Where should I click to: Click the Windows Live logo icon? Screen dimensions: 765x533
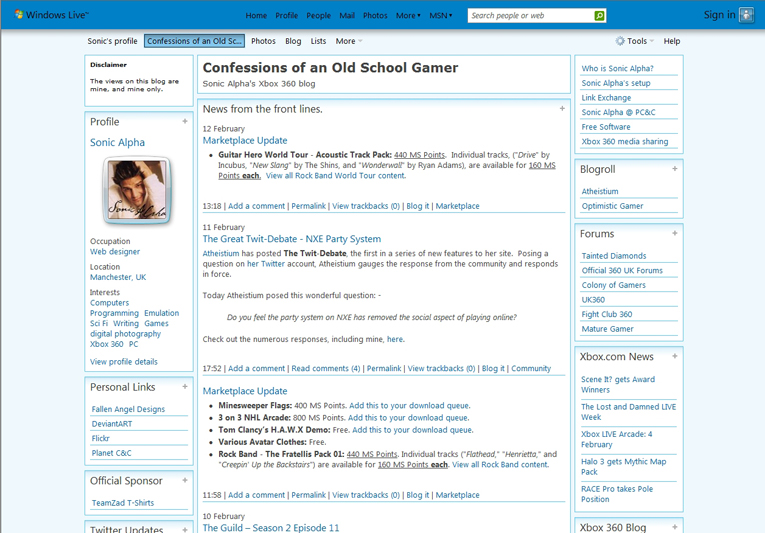tap(19, 14)
